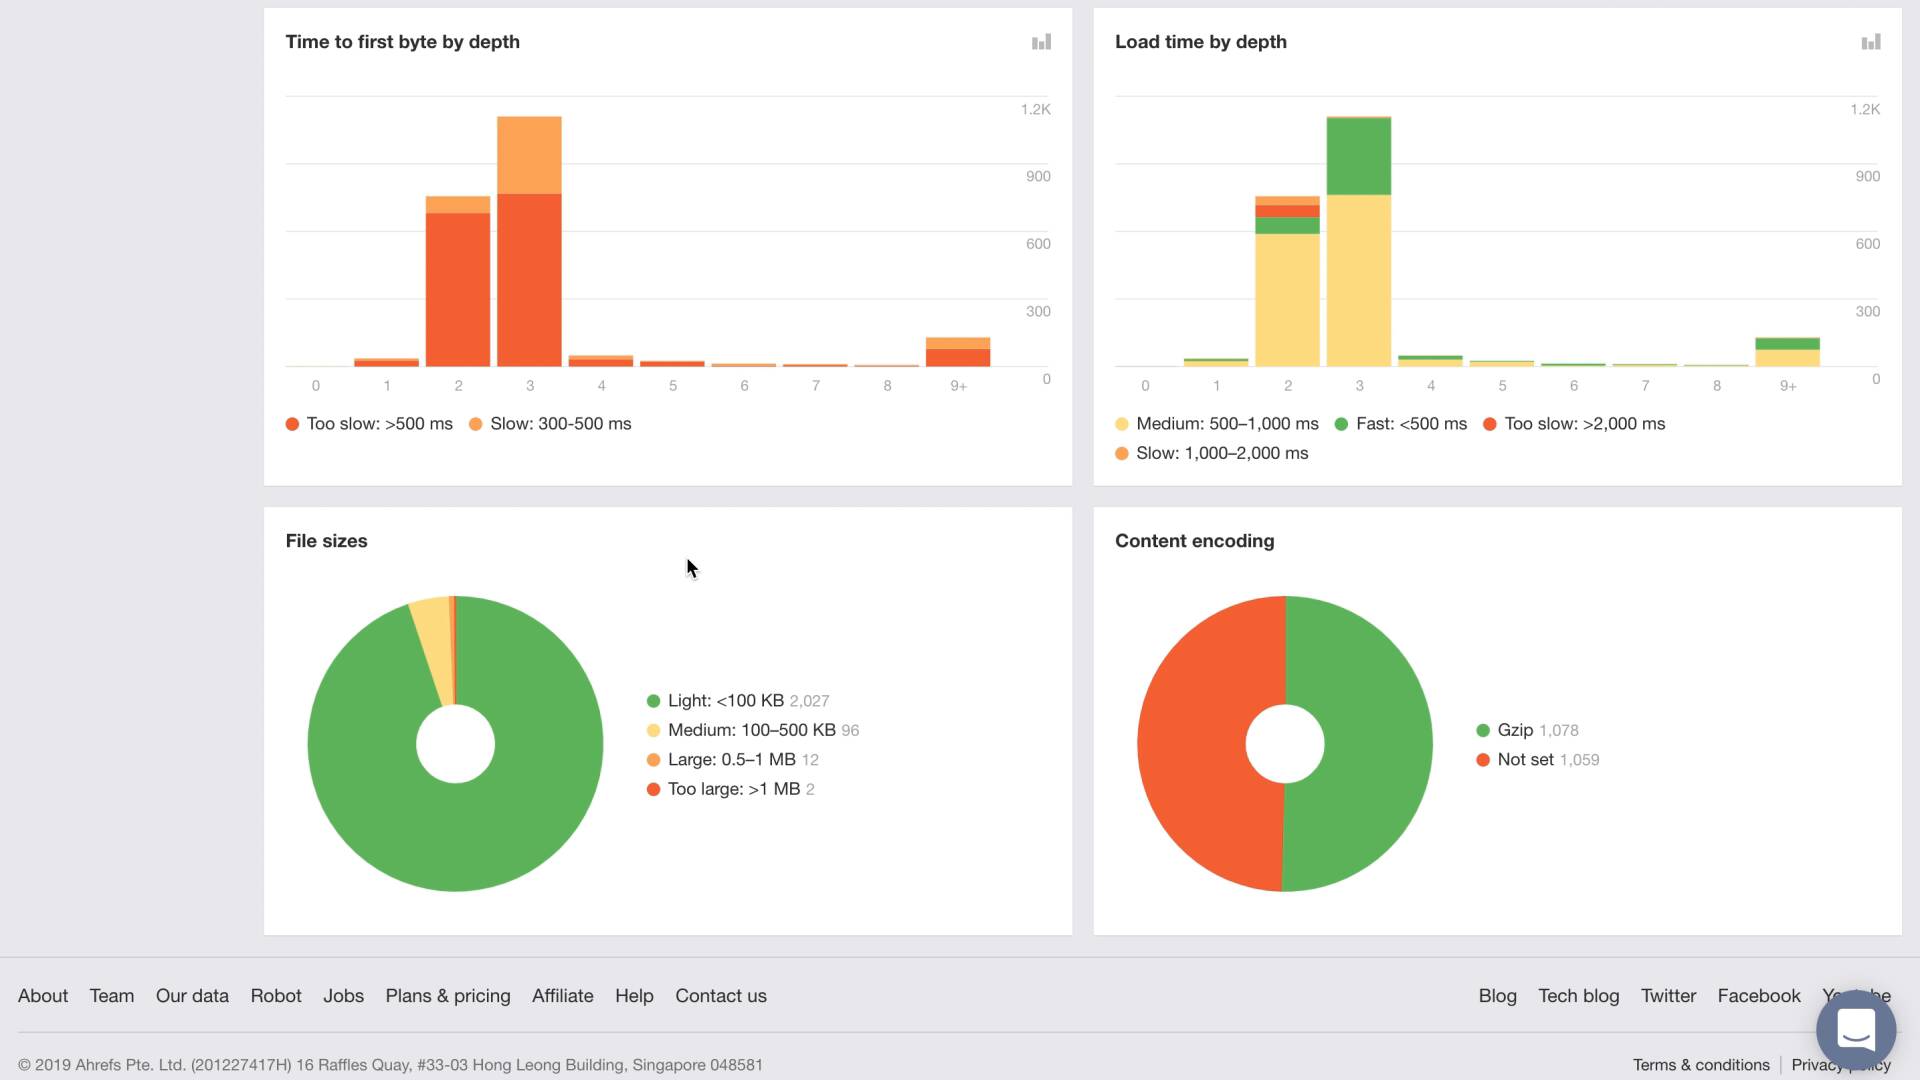Click the depth 2 bar in TTFB chart
Viewport: 1920px width, 1080px height.
point(458,281)
